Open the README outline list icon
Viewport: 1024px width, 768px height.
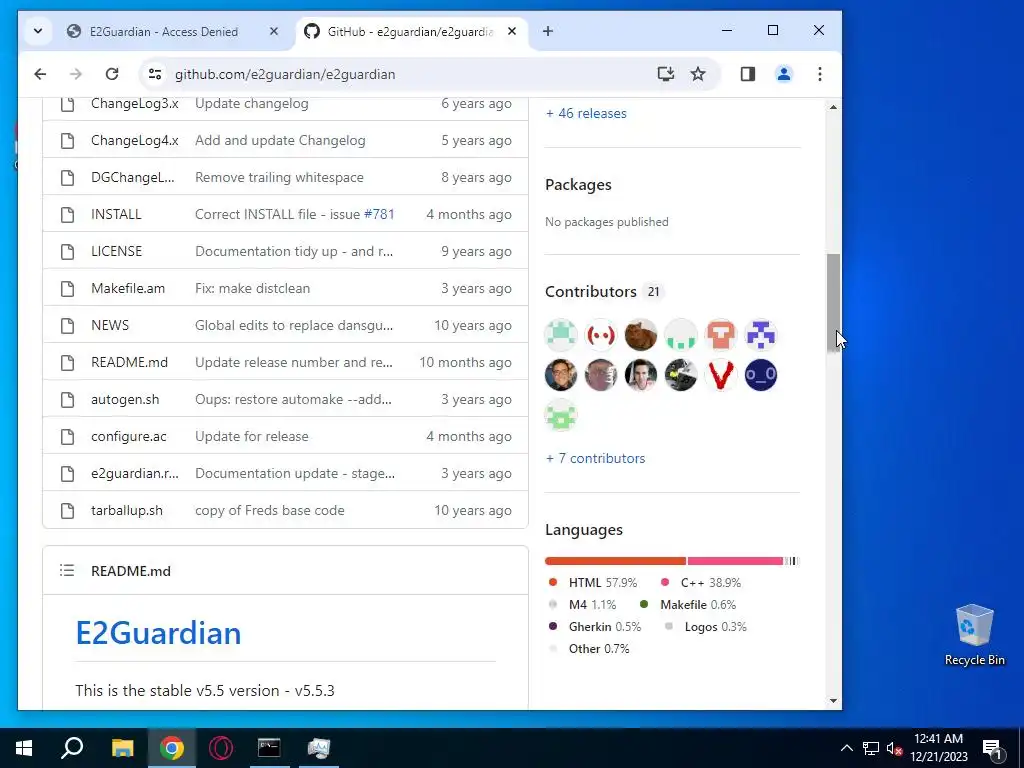[x=67, y=571]
